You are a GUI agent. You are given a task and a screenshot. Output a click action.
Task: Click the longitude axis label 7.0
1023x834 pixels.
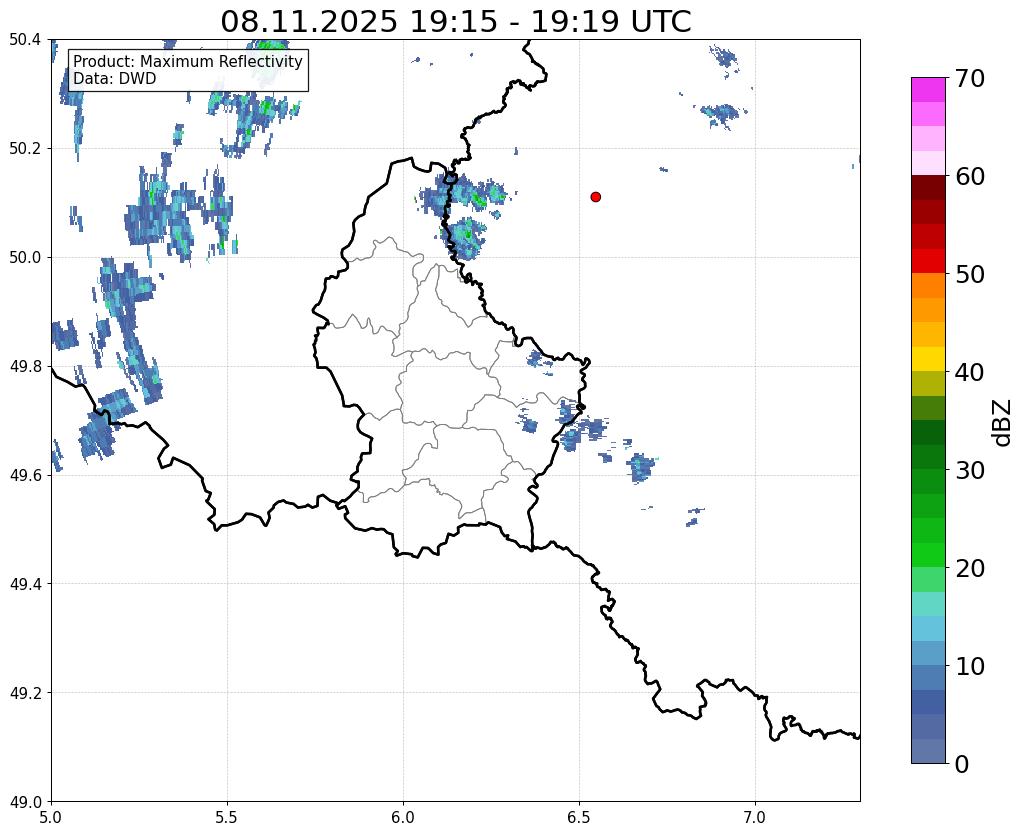tap(756, 818)
